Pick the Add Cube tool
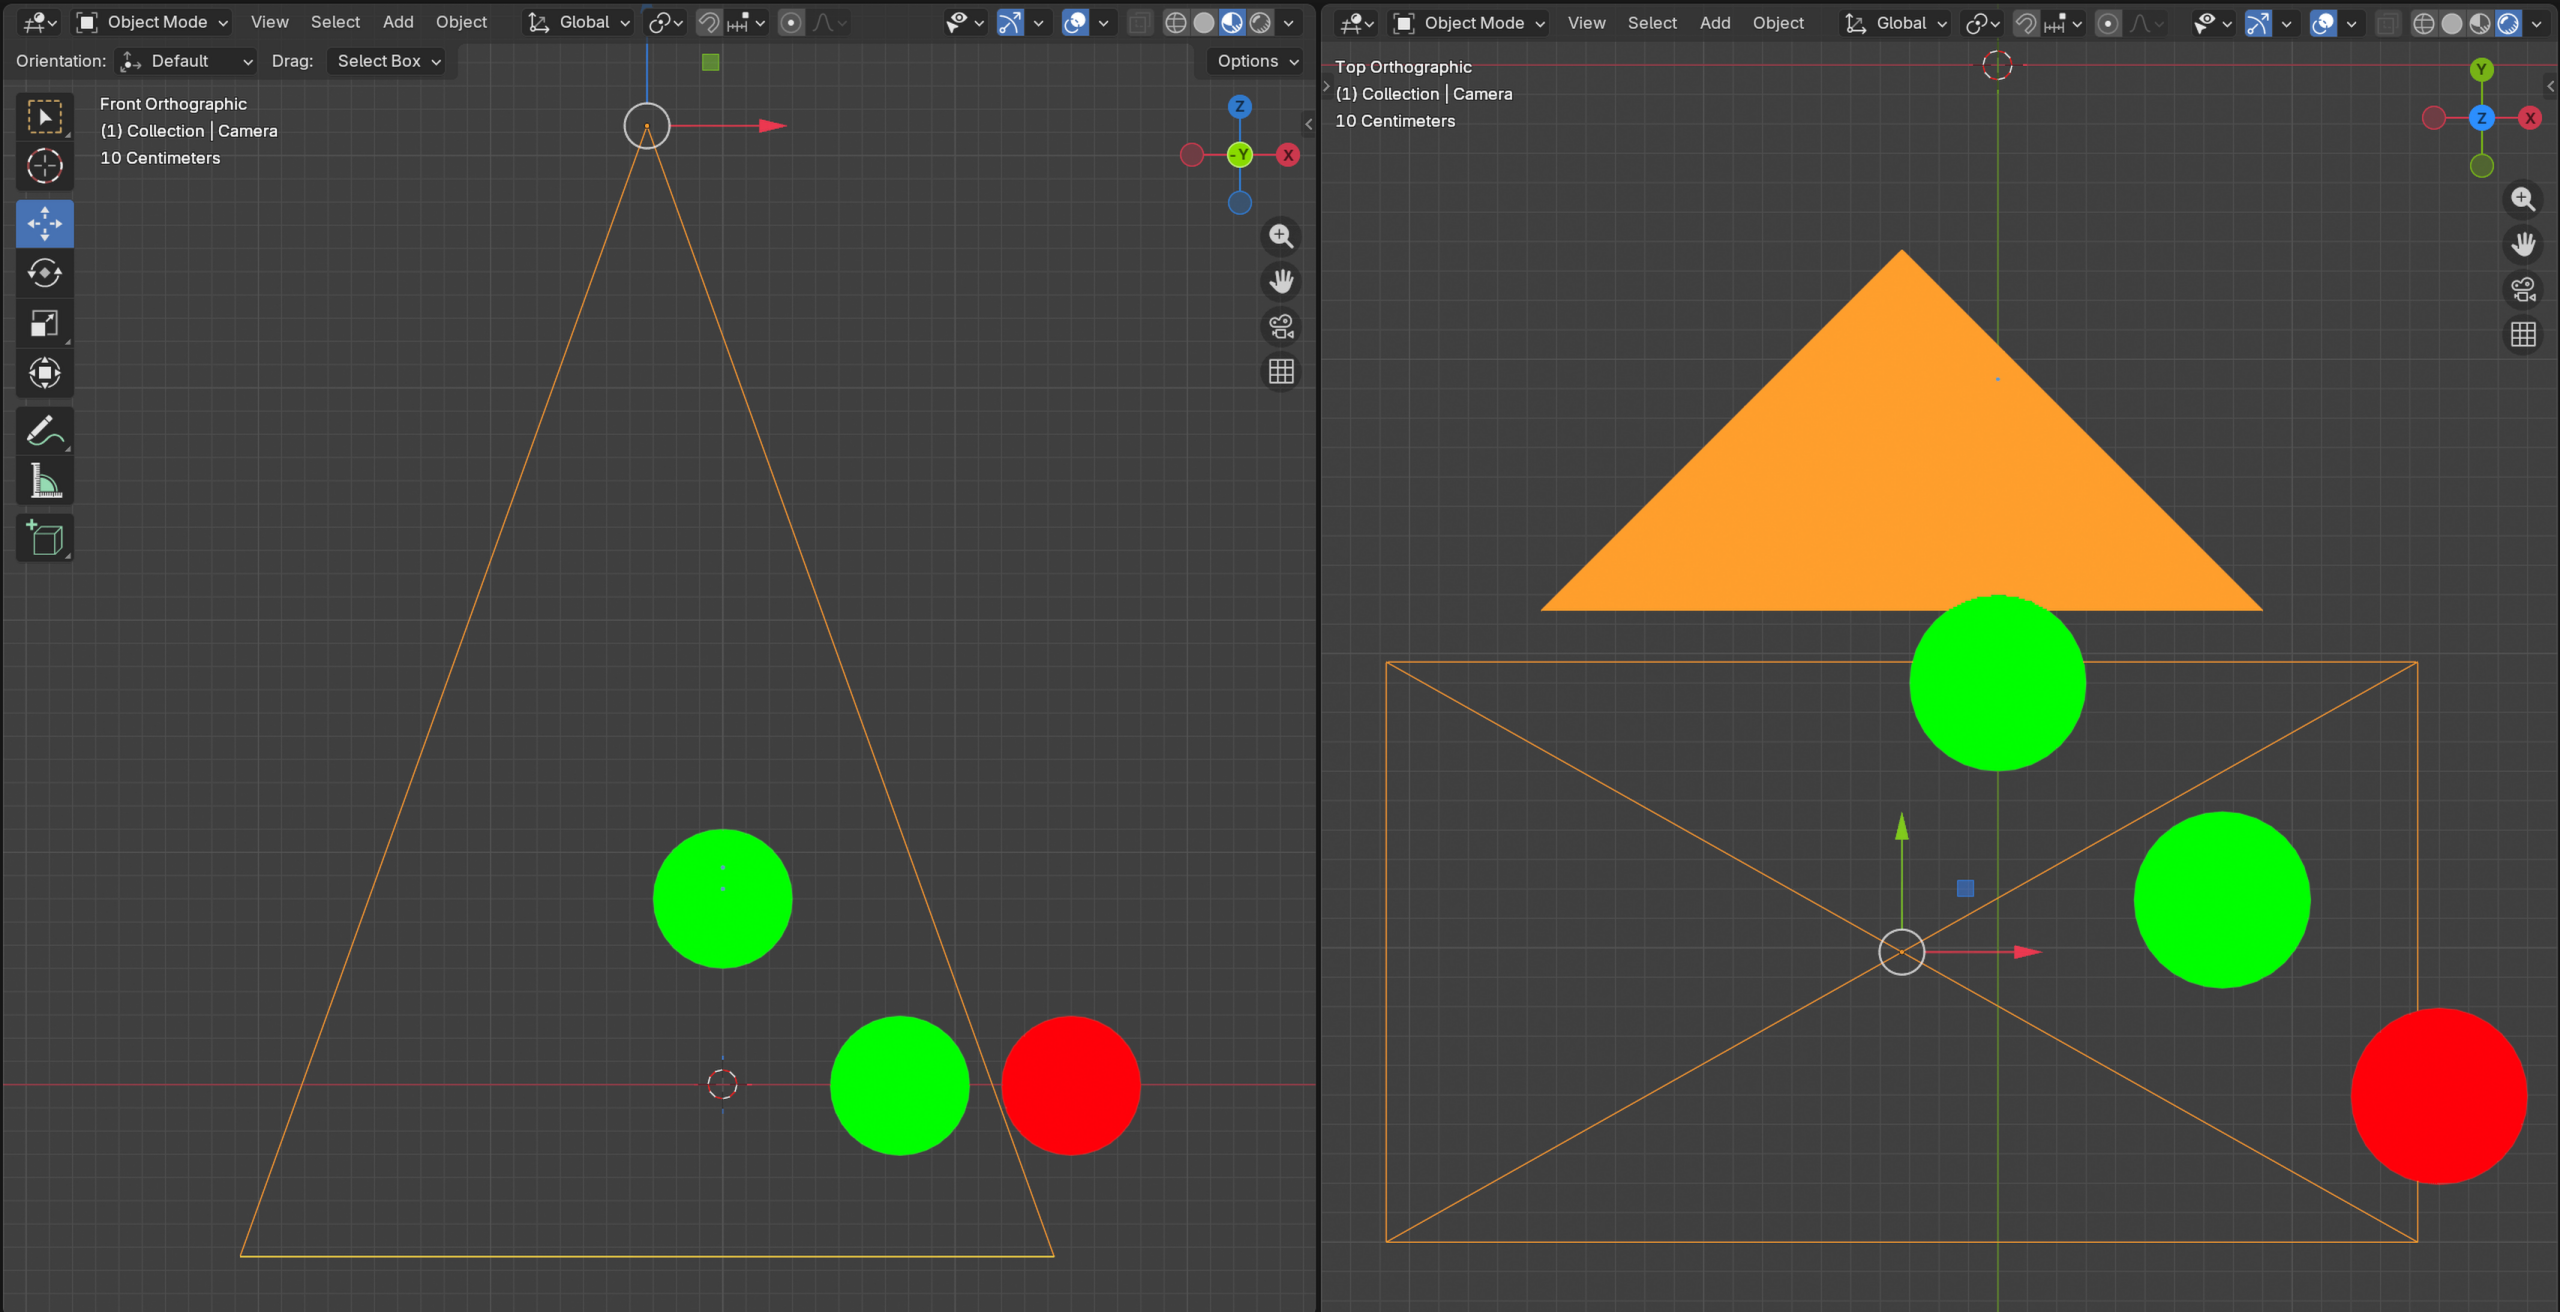2560x1312 pixels. 44,538
